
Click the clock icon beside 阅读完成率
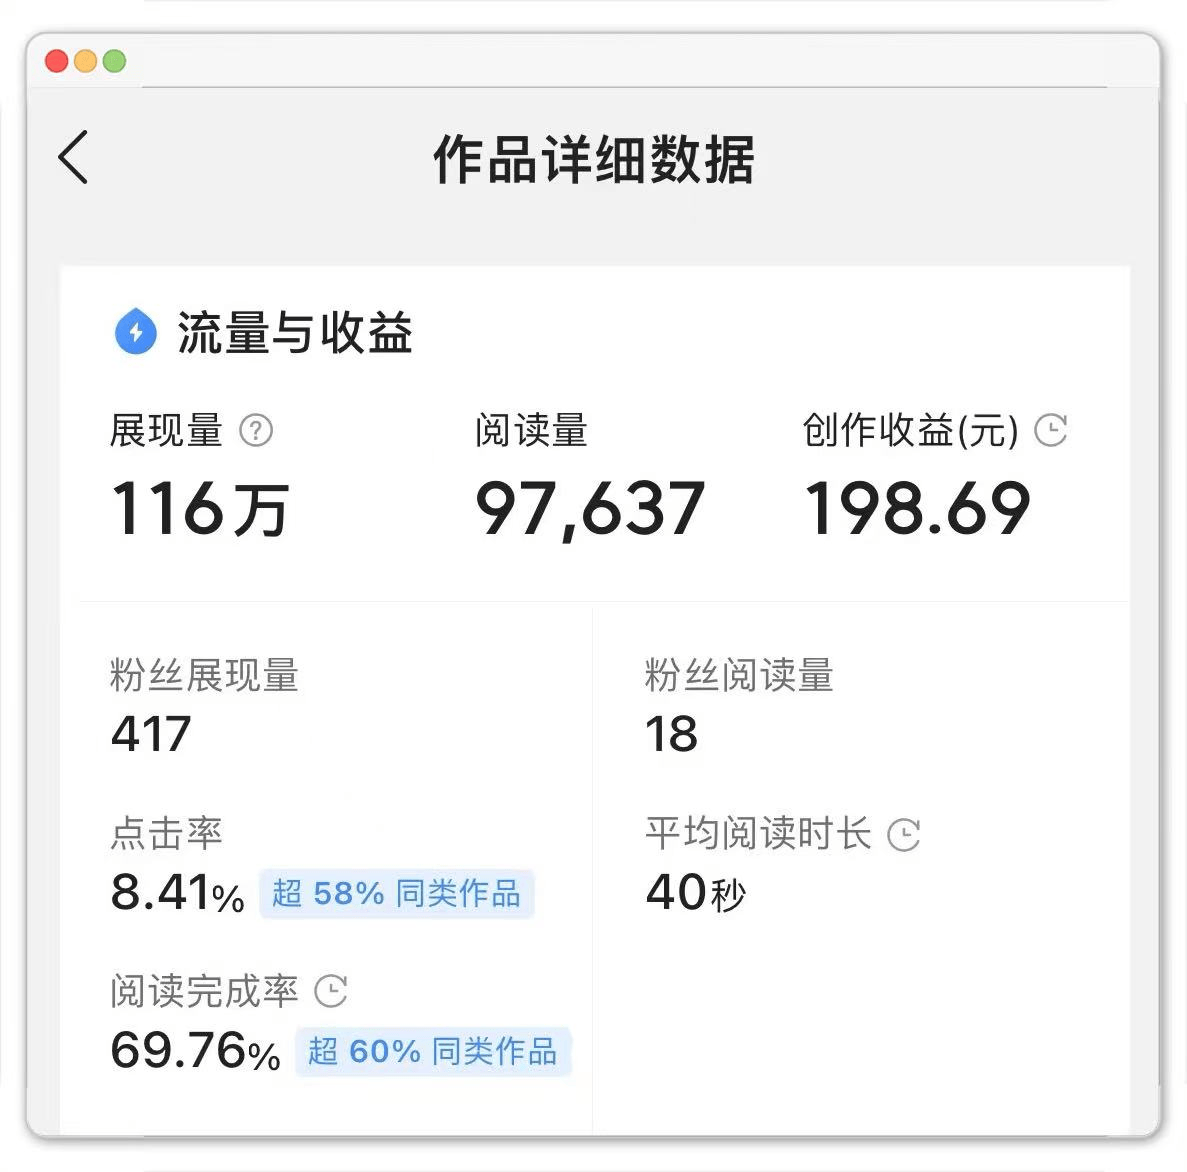tap(331, 992)
